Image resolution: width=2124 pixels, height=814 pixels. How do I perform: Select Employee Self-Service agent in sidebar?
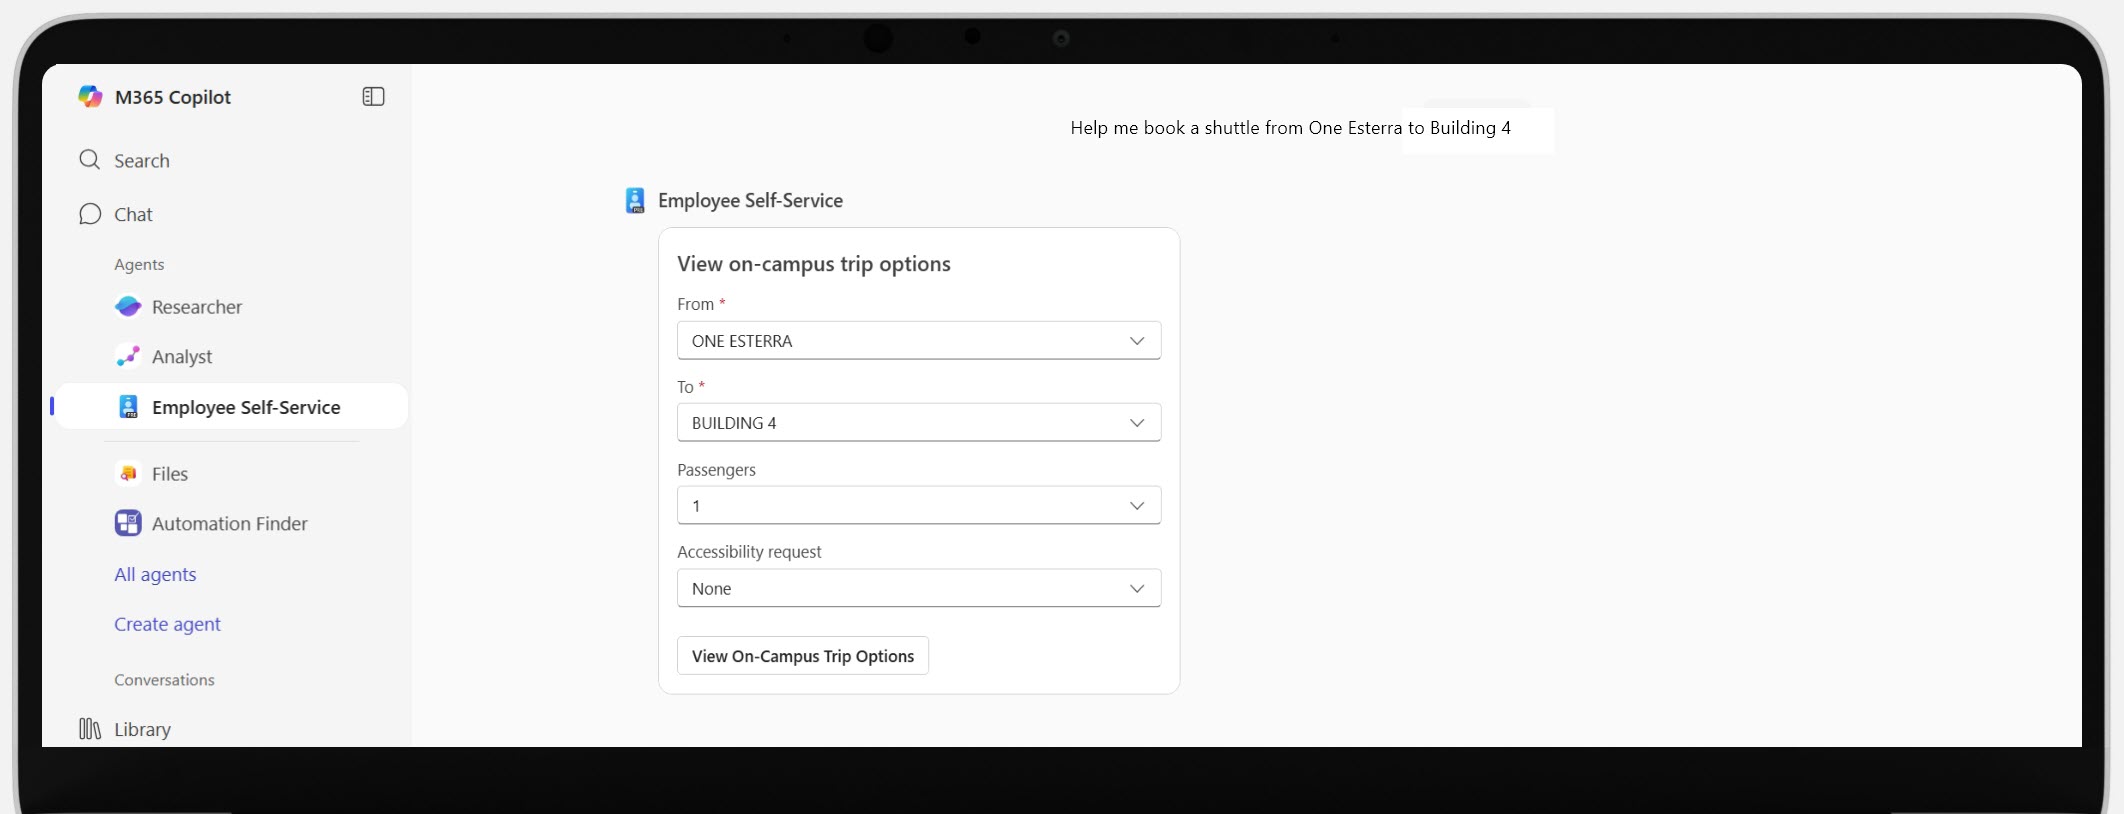[231, 406]
